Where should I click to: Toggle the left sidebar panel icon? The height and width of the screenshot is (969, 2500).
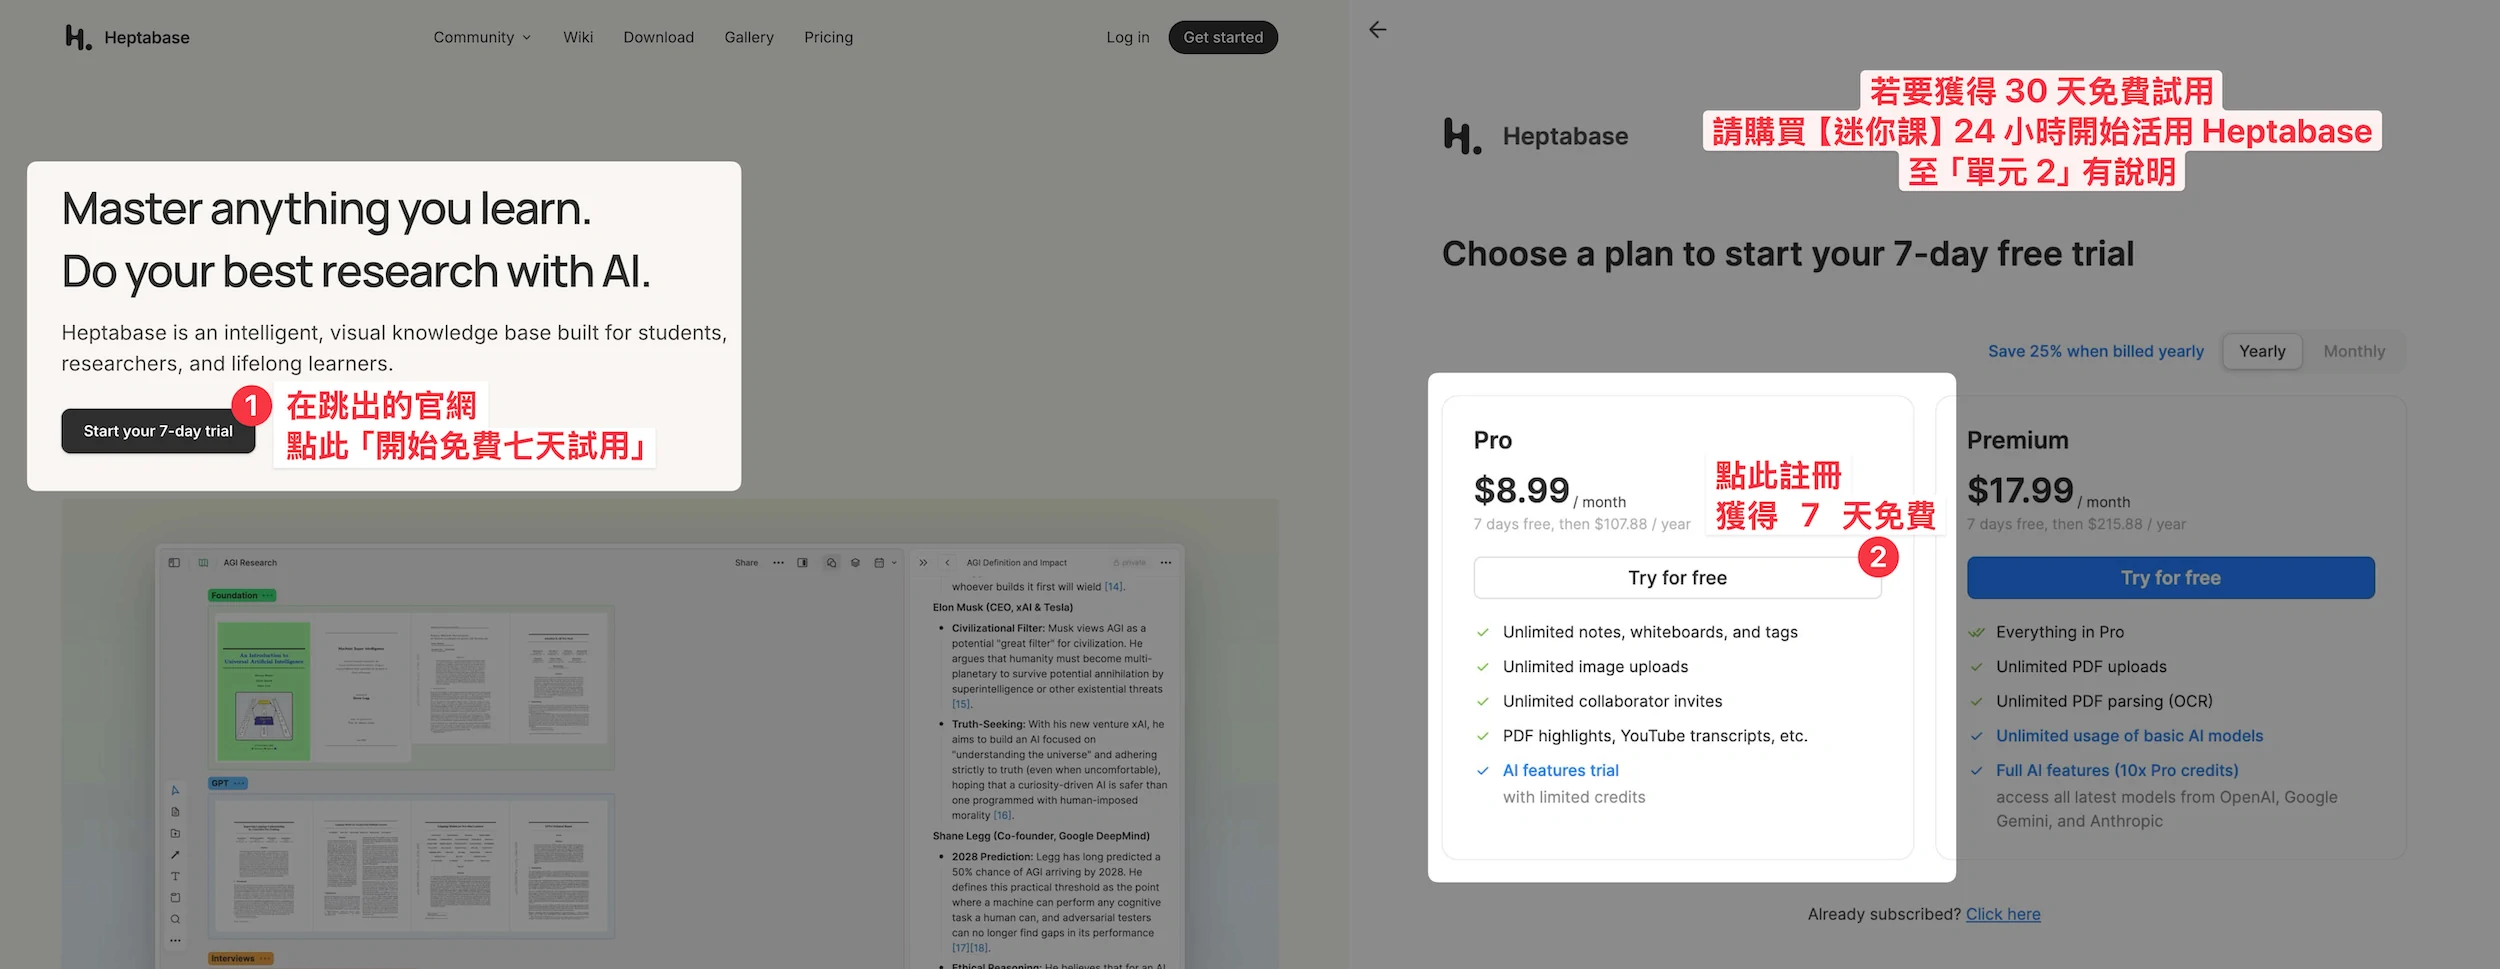tap(174, 563)
